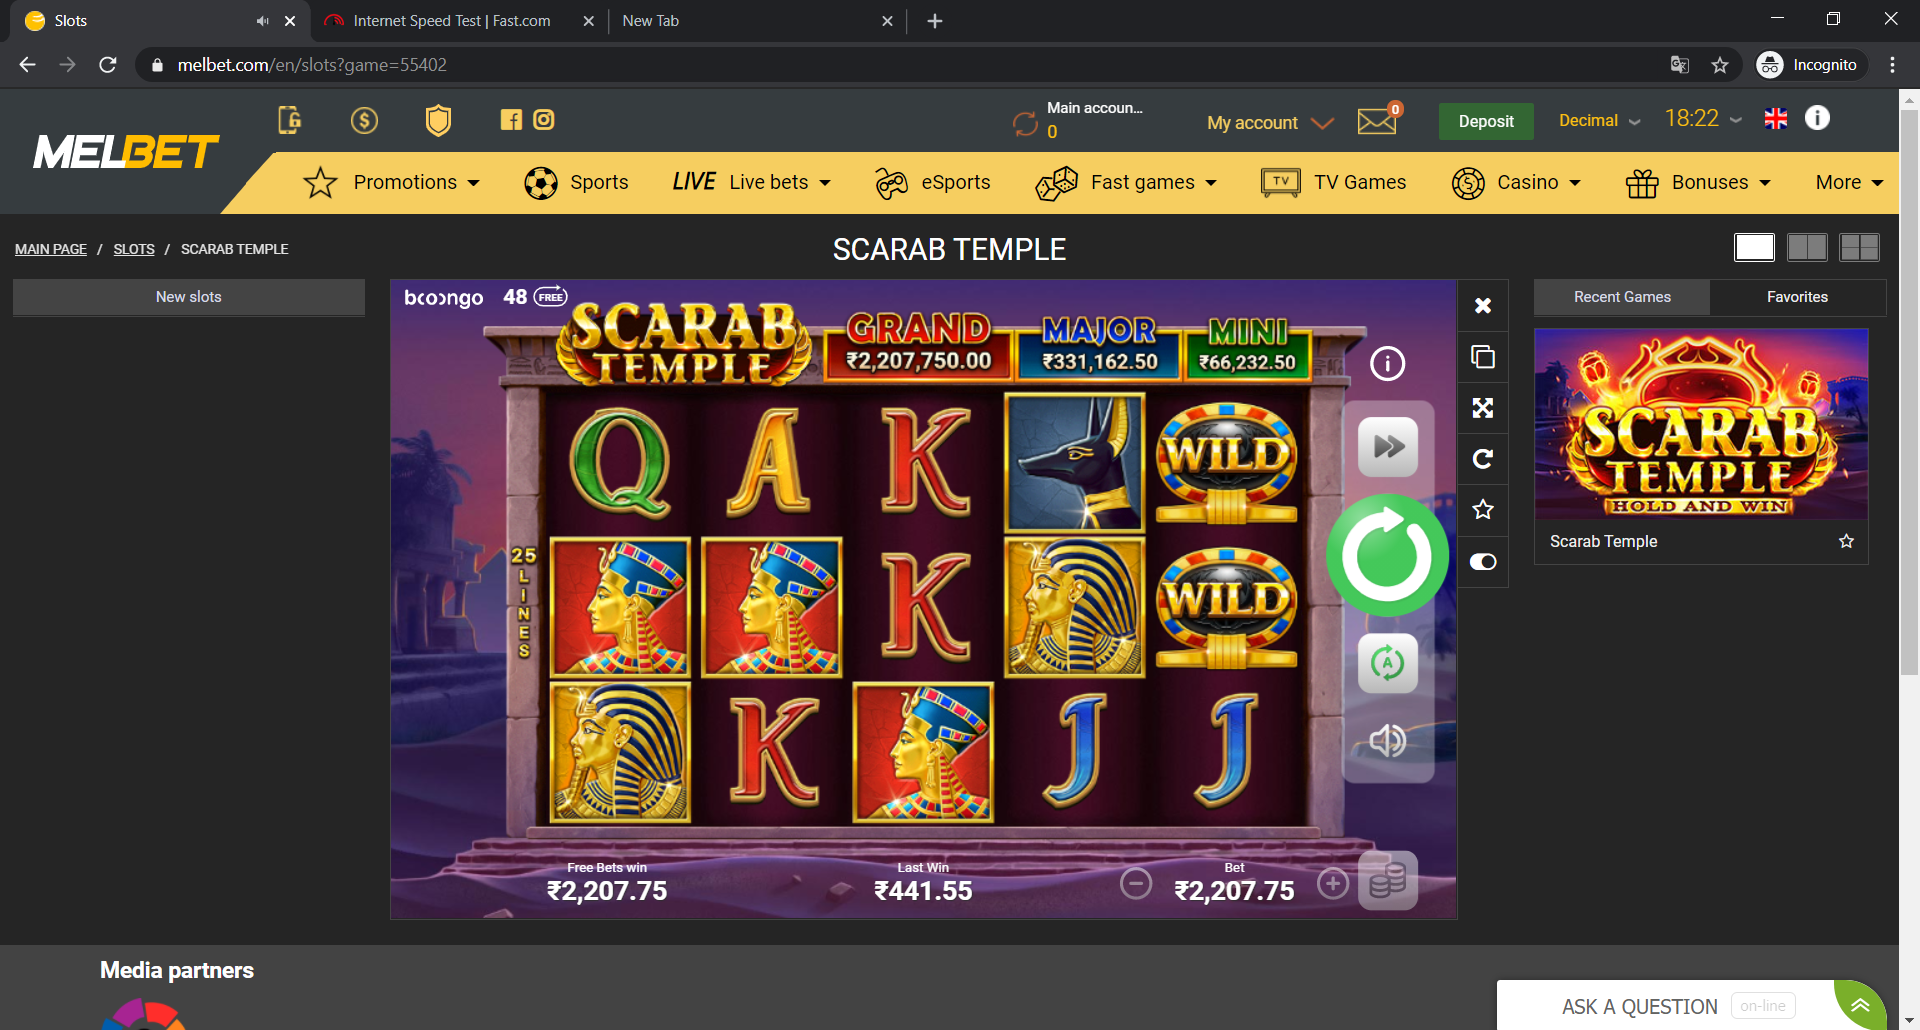The image size is (1920, 1030).
Task: Spin the green slot reel button
Action: (x=1387, y=555)
